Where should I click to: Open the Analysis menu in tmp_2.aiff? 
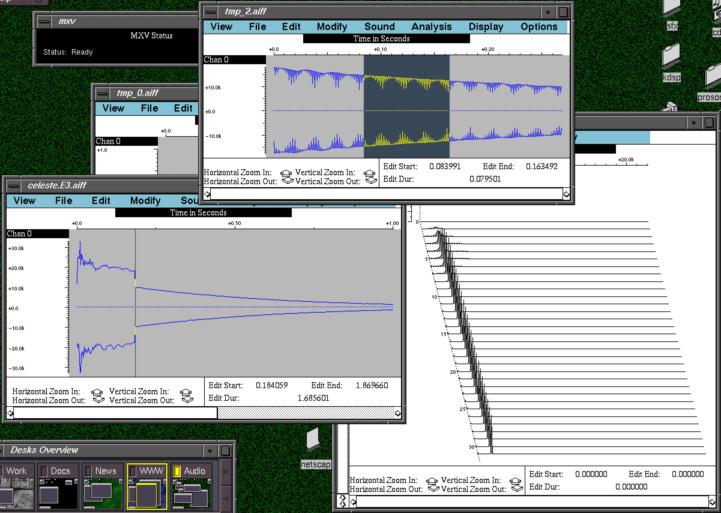tap(431, 27)
